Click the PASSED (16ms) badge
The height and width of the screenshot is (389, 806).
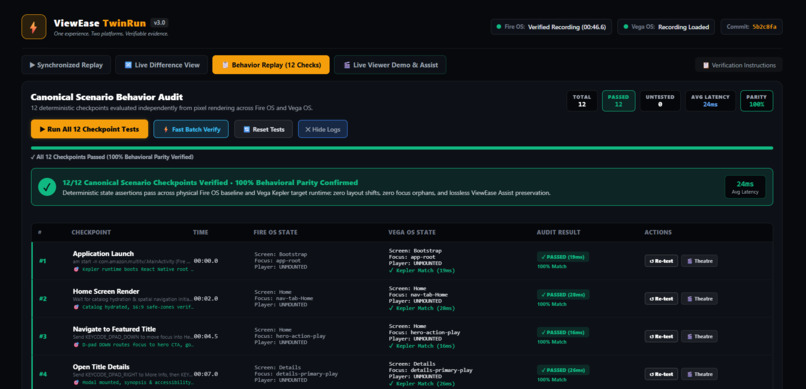point(563,332)
